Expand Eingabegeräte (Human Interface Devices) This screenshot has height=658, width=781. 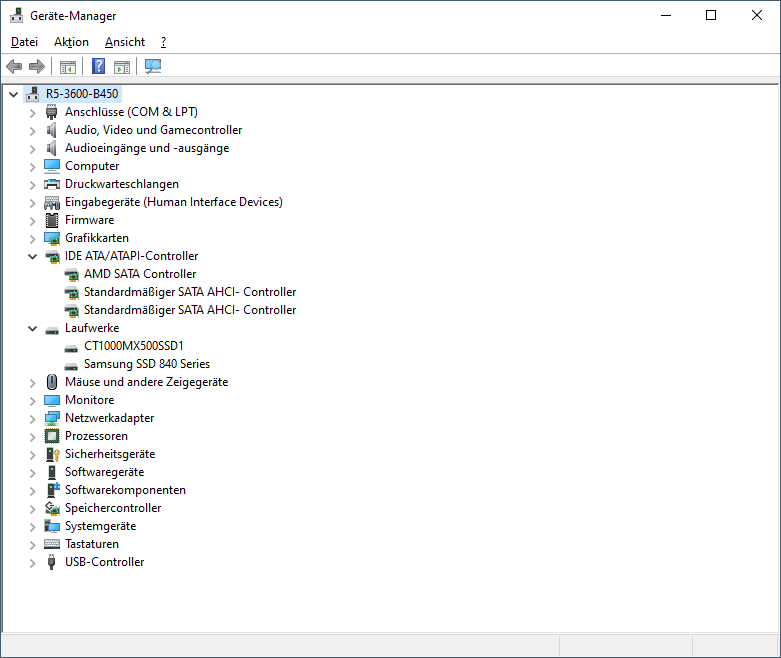point(32,203)
